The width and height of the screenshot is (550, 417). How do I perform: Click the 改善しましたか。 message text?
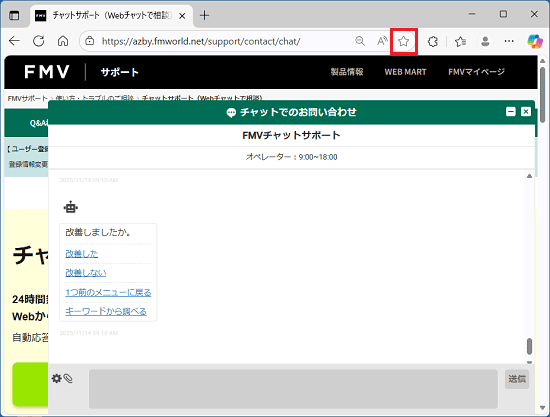(98, 233)
